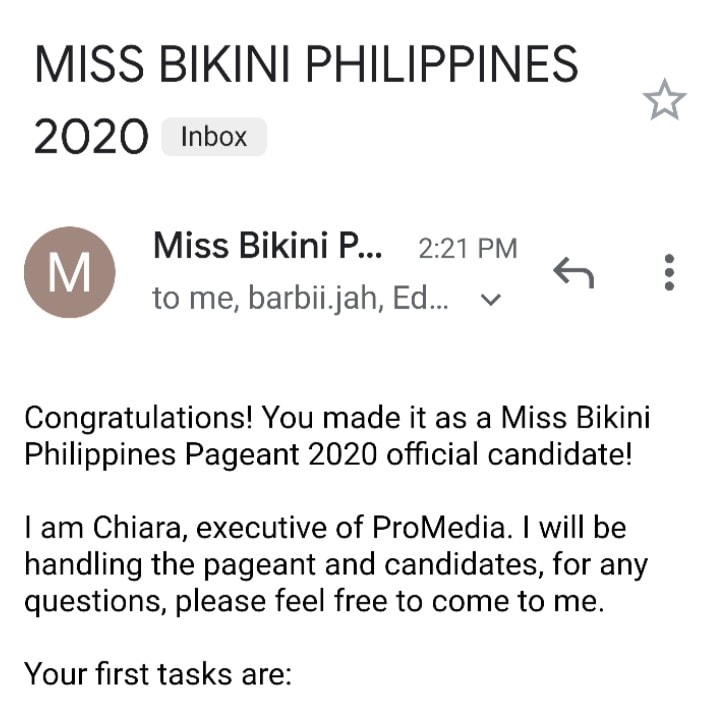
Task: Click the Inbox label chip
Action: coord(214,137)
